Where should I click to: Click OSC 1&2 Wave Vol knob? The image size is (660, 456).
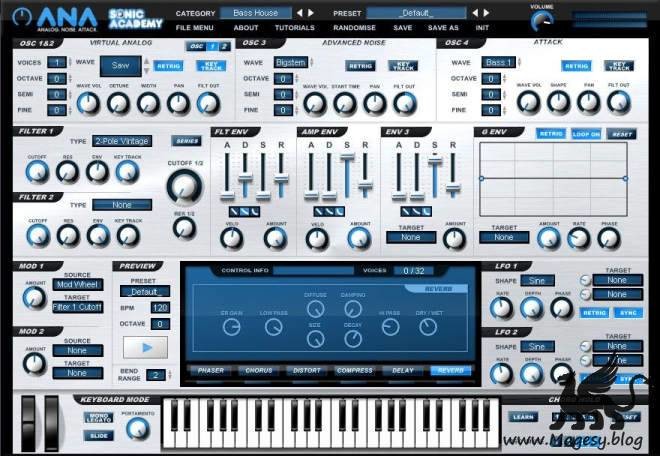coord(88,104)
